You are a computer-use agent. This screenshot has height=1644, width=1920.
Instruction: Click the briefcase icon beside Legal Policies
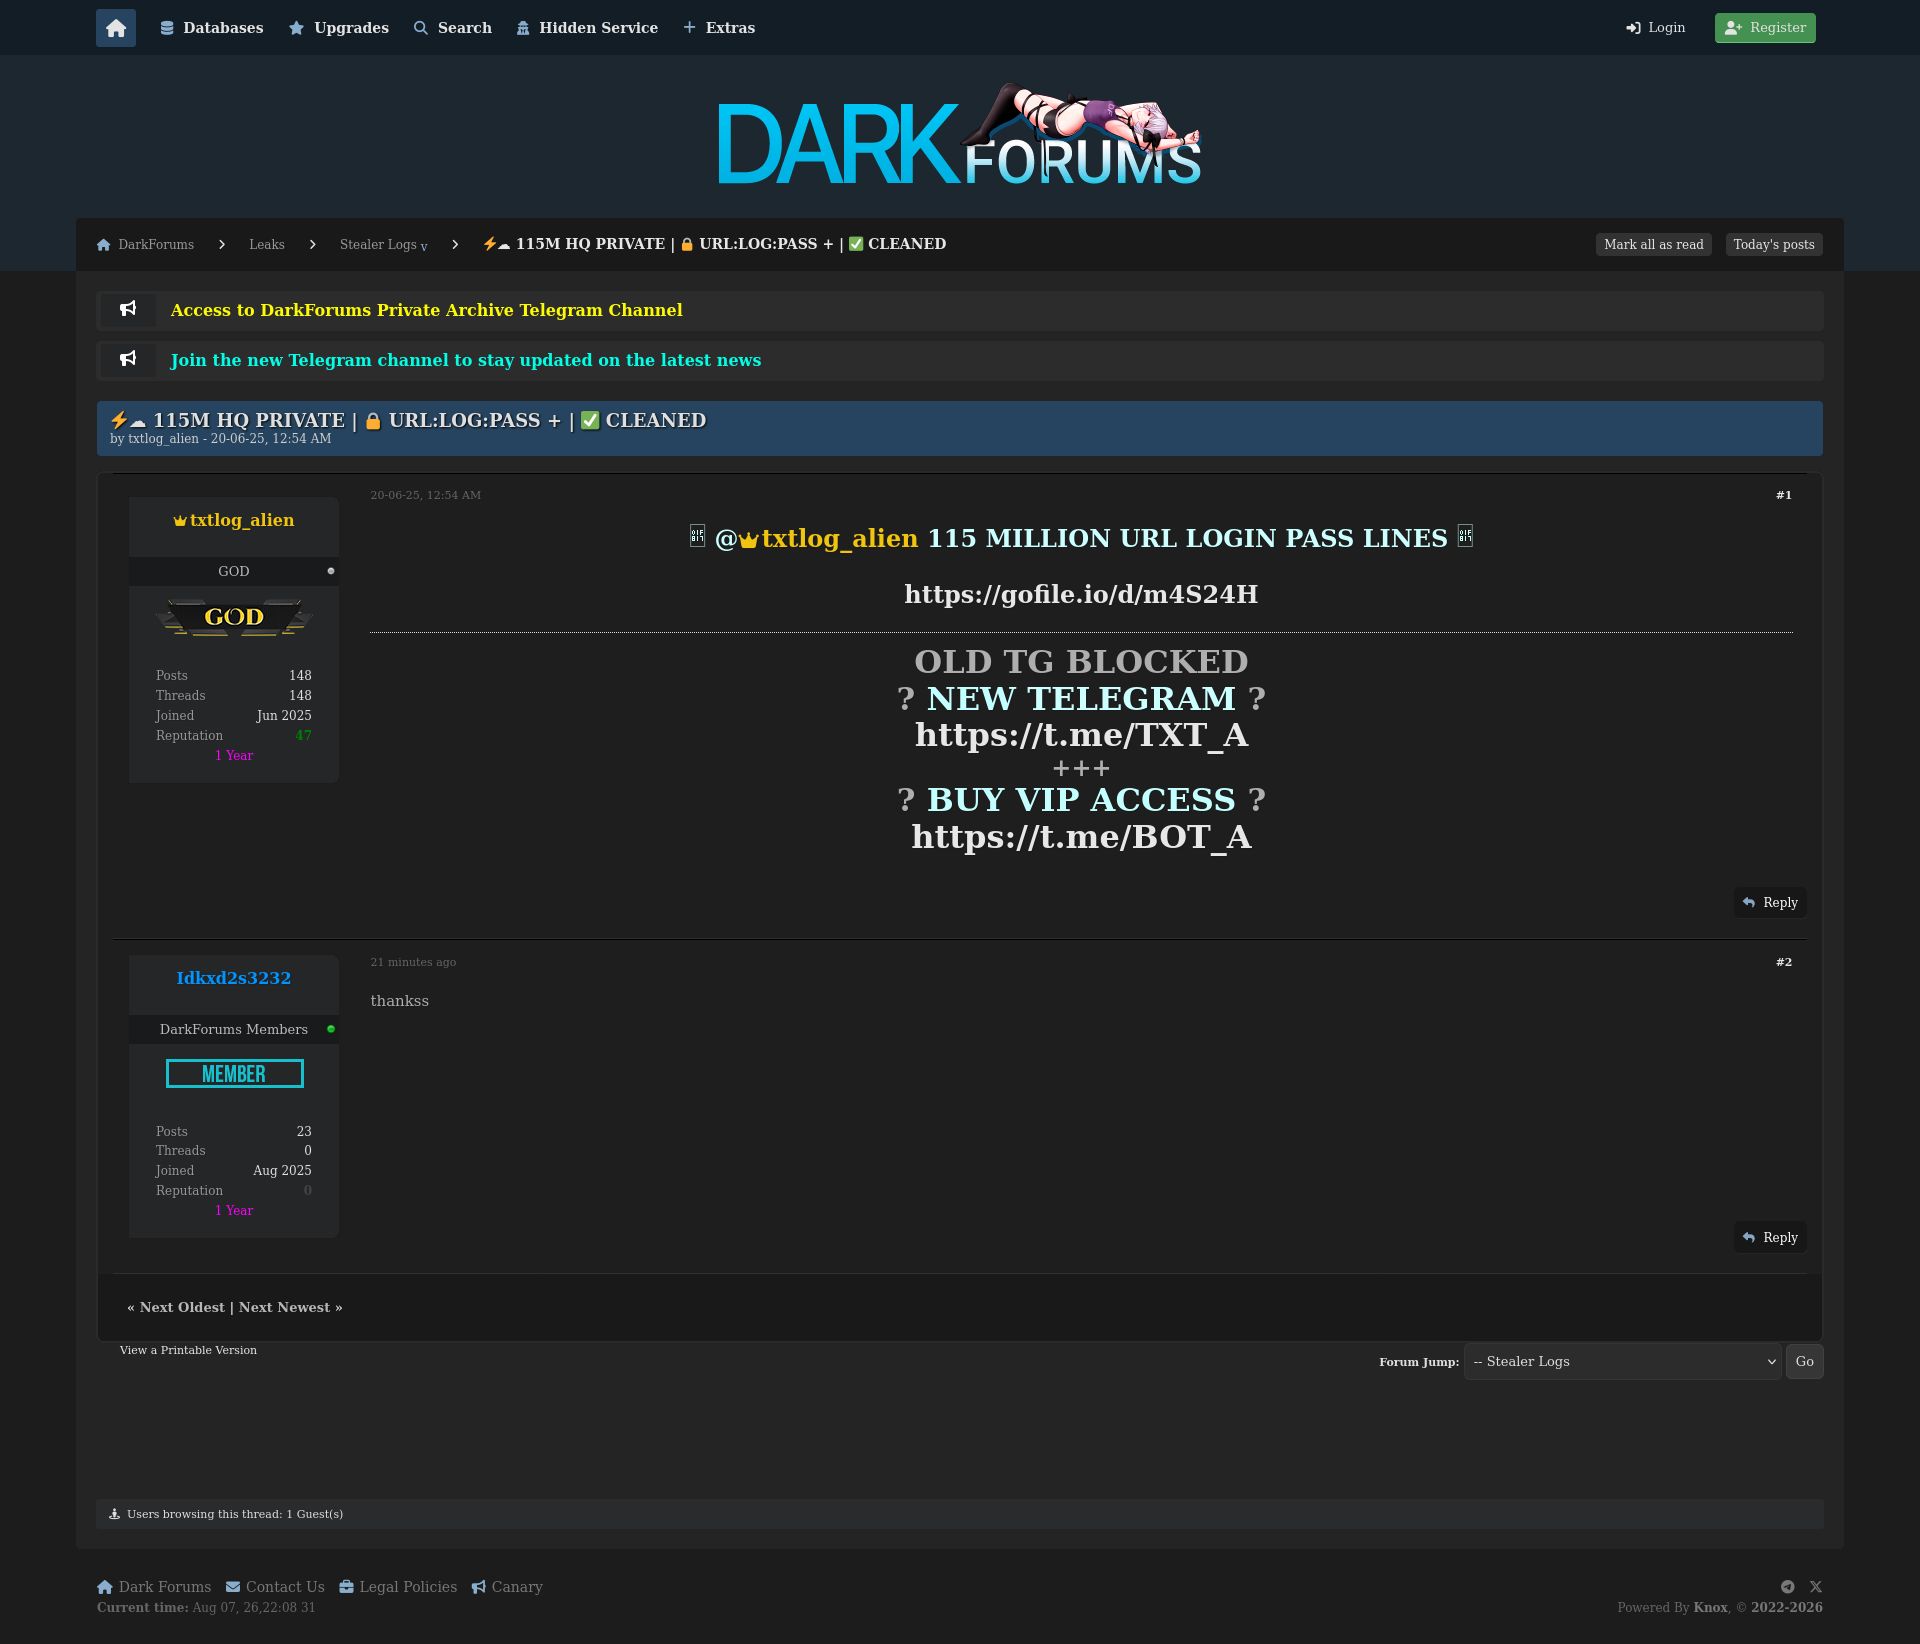(x=346, y=1587)
